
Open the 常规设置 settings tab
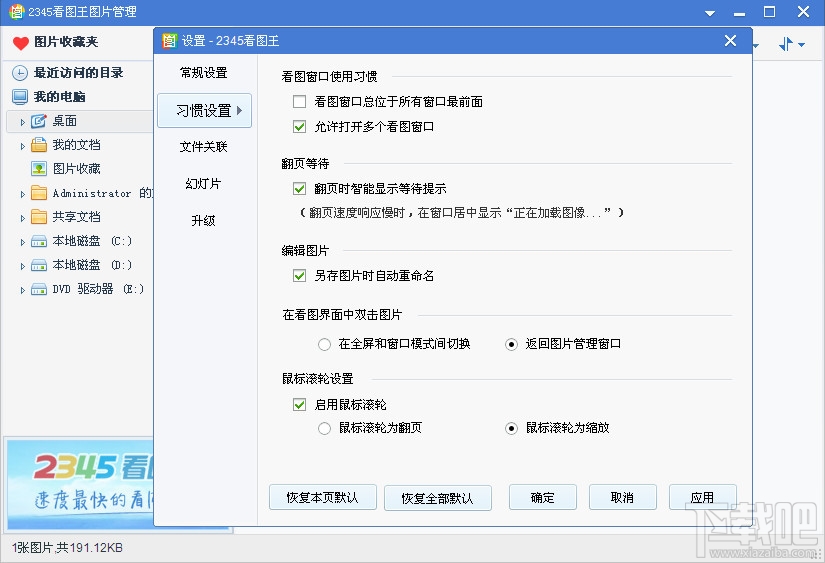pos(204,73)
